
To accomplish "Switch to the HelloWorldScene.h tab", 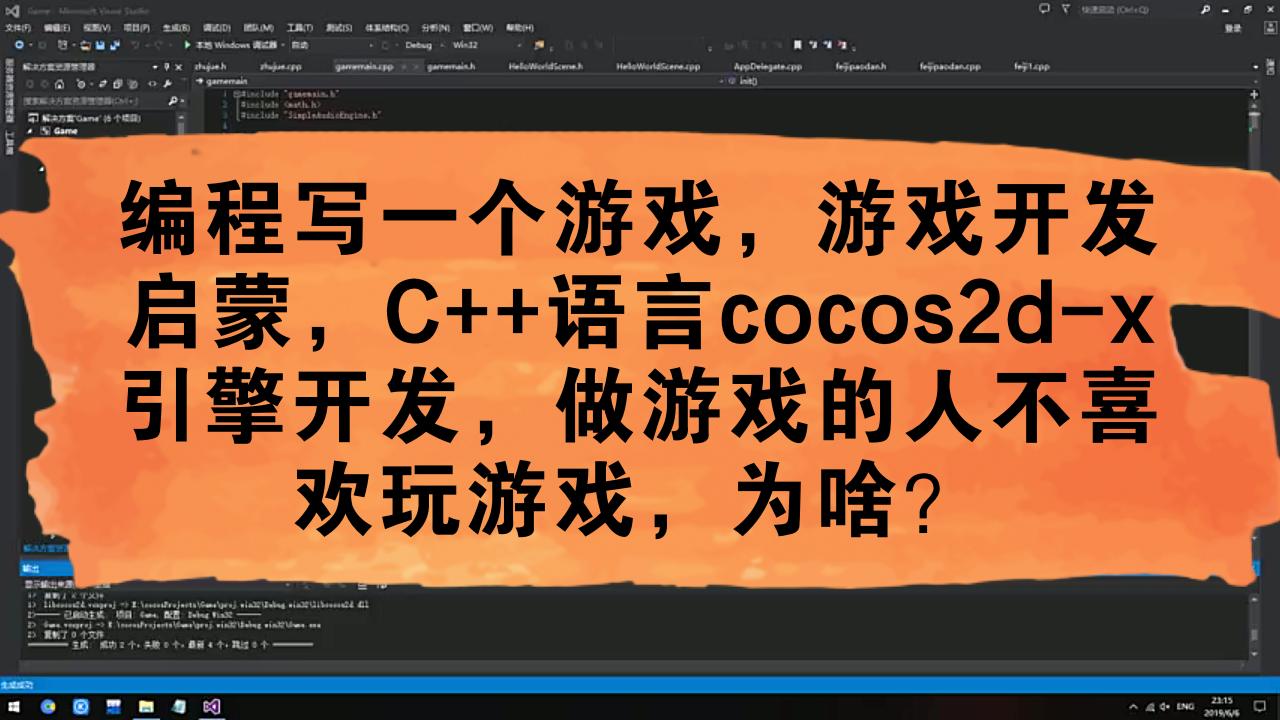I will pos(546,66).
